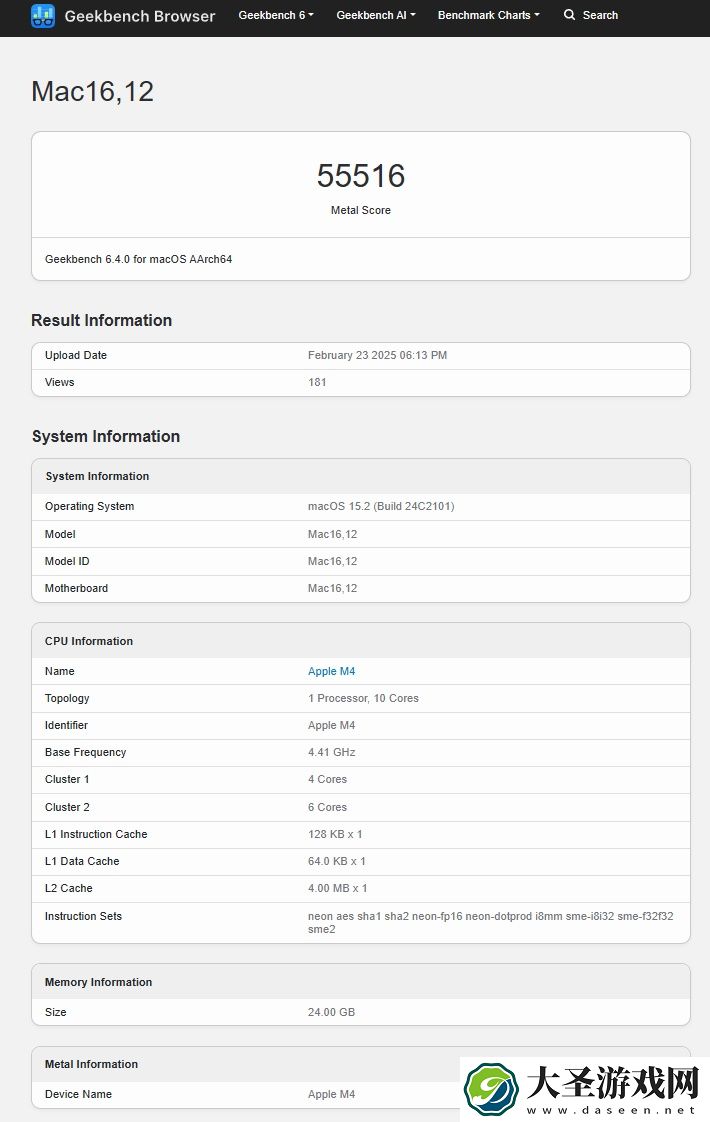710x1122 pixels.
Task: Select the macOS 15.2 (Build 24C2101) value
Action: pos(381,506)
